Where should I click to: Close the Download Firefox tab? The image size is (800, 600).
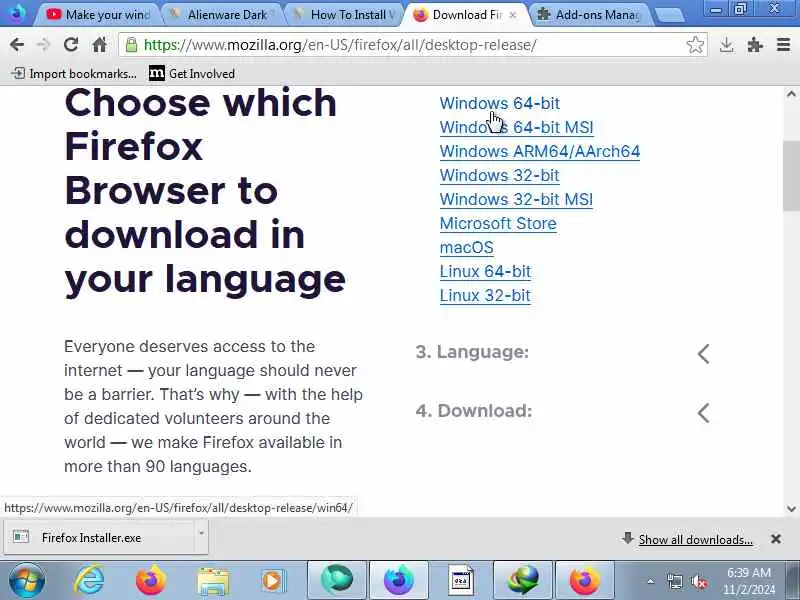click(513, 15)
